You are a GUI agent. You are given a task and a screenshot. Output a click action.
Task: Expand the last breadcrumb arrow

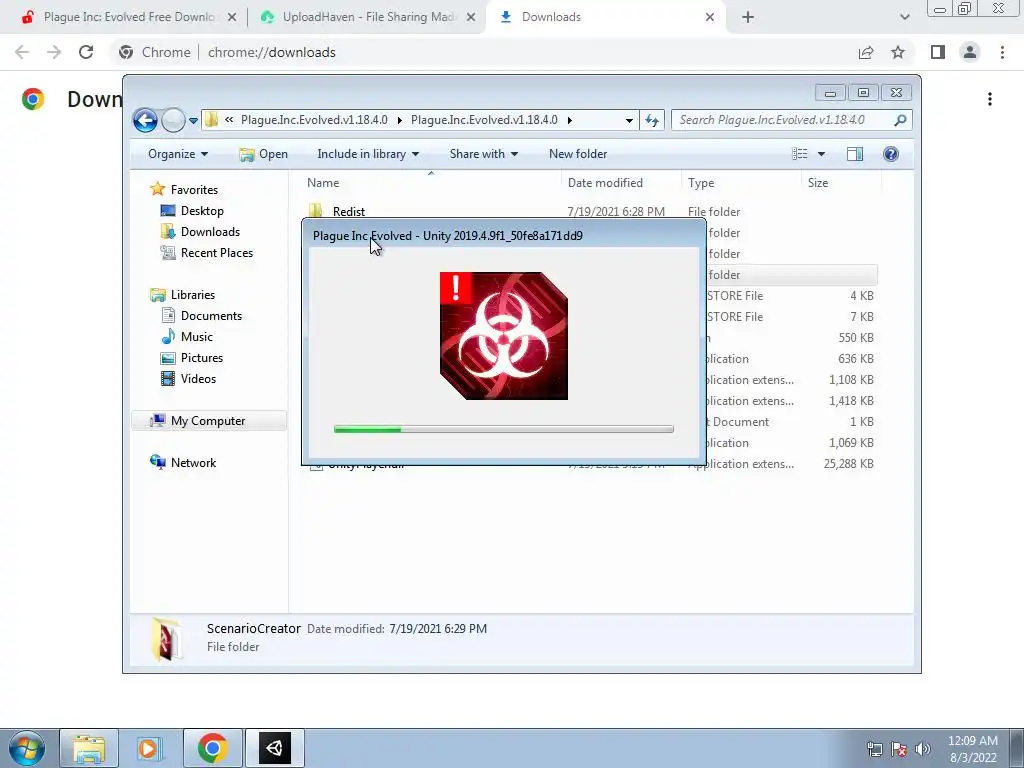[569, 120]
